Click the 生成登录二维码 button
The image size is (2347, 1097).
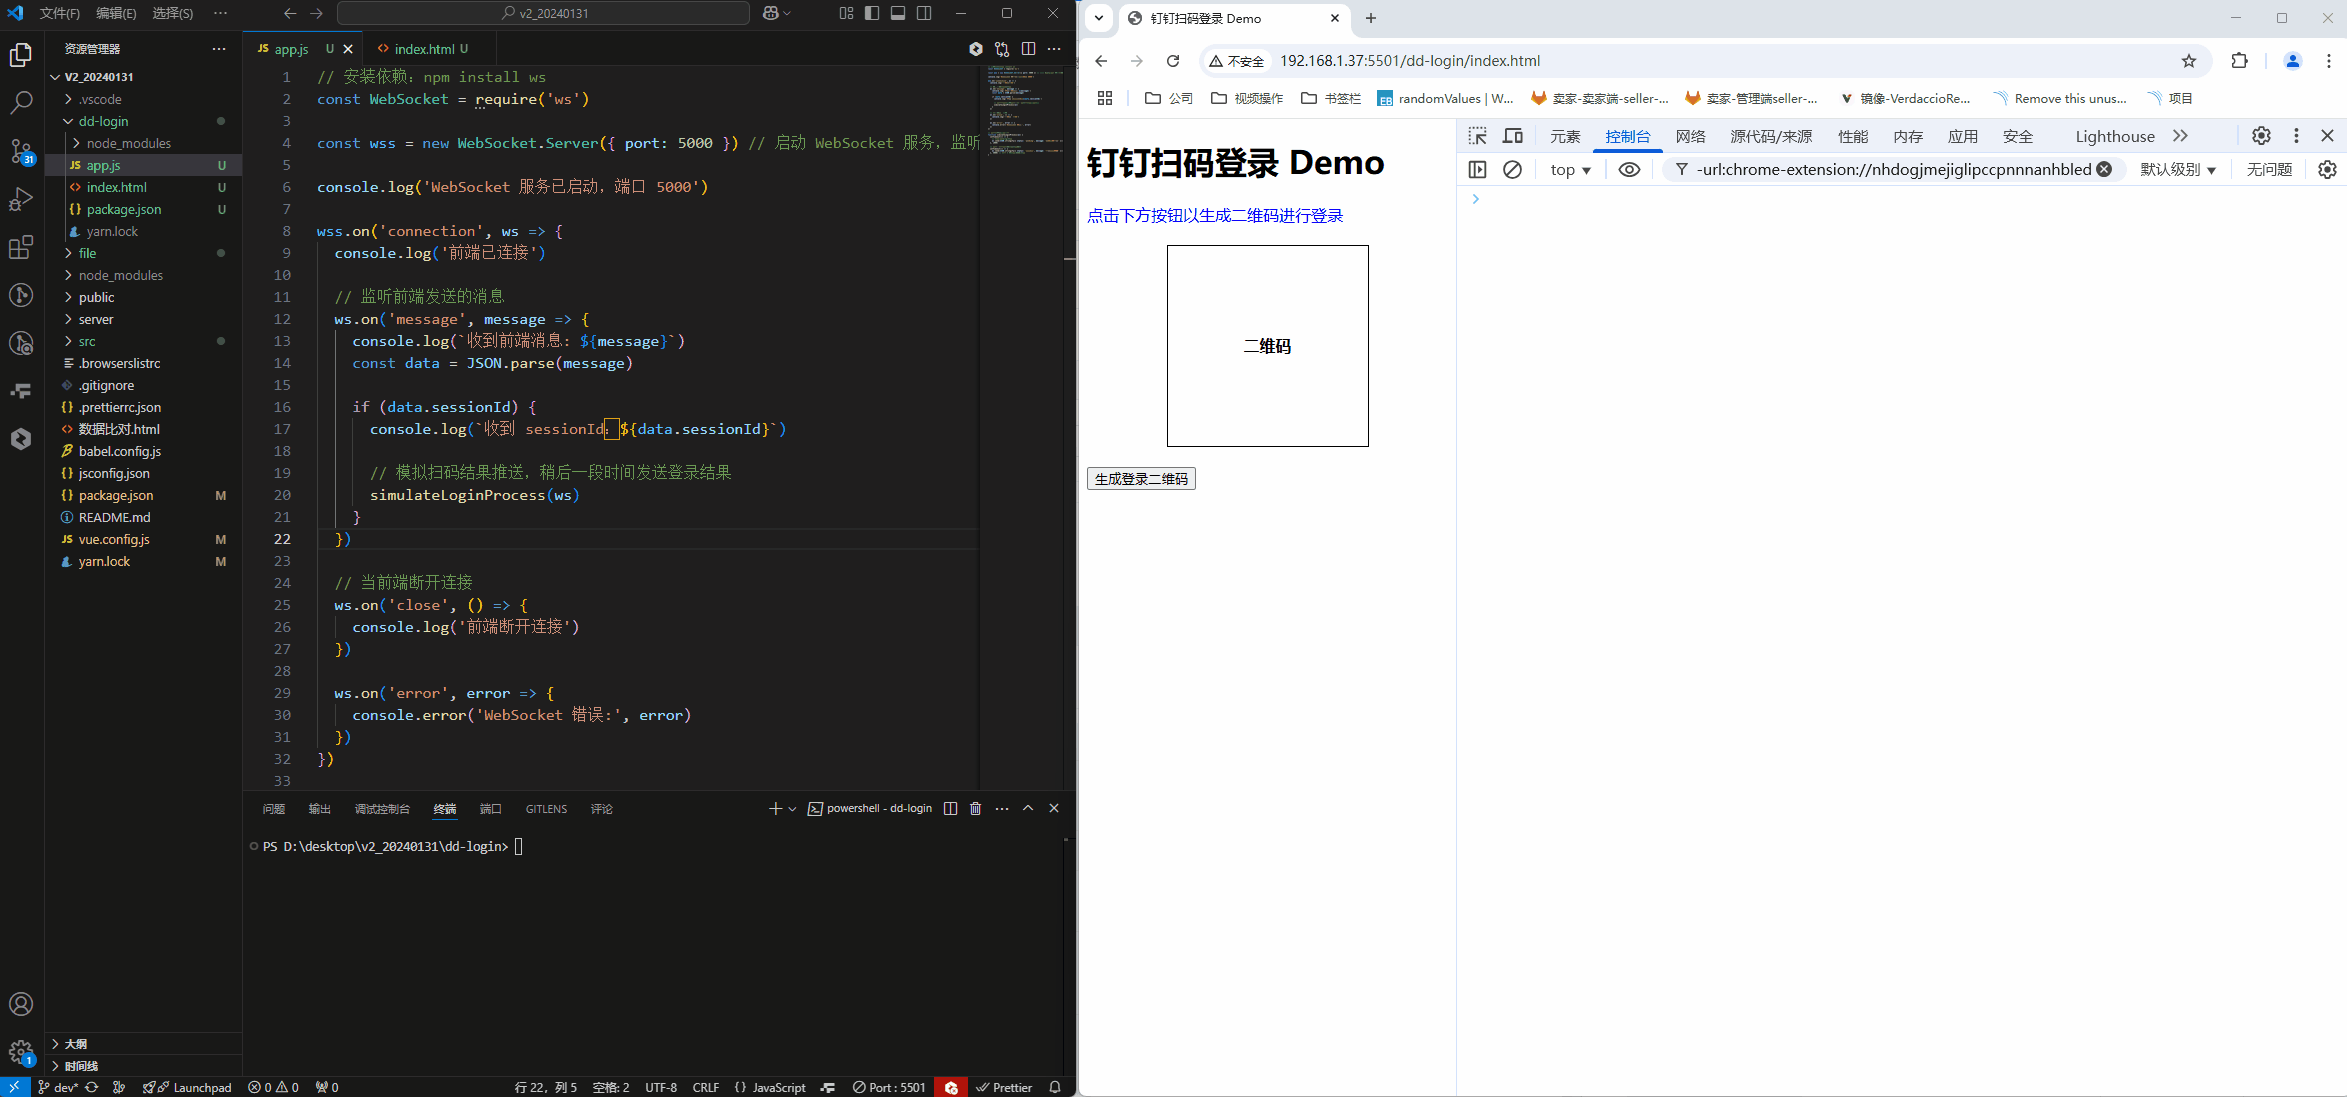pyautogui.click(x=1141, y=479)
